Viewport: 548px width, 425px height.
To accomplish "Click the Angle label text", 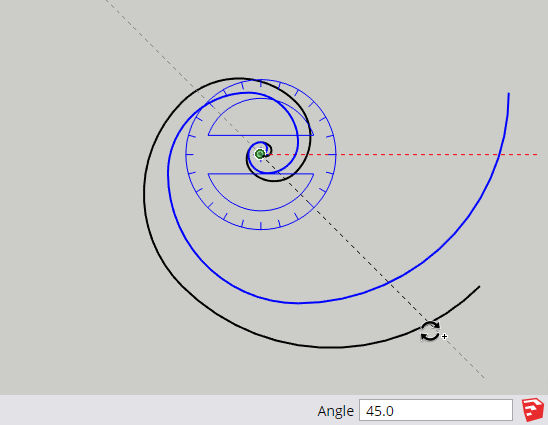I will (x=336, y=411).
